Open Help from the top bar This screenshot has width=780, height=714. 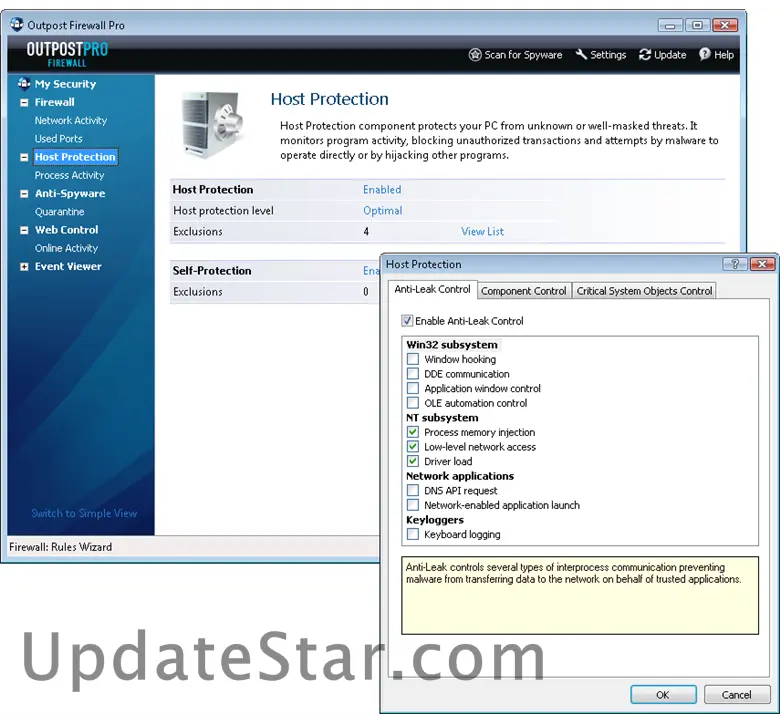pos(716,55)
